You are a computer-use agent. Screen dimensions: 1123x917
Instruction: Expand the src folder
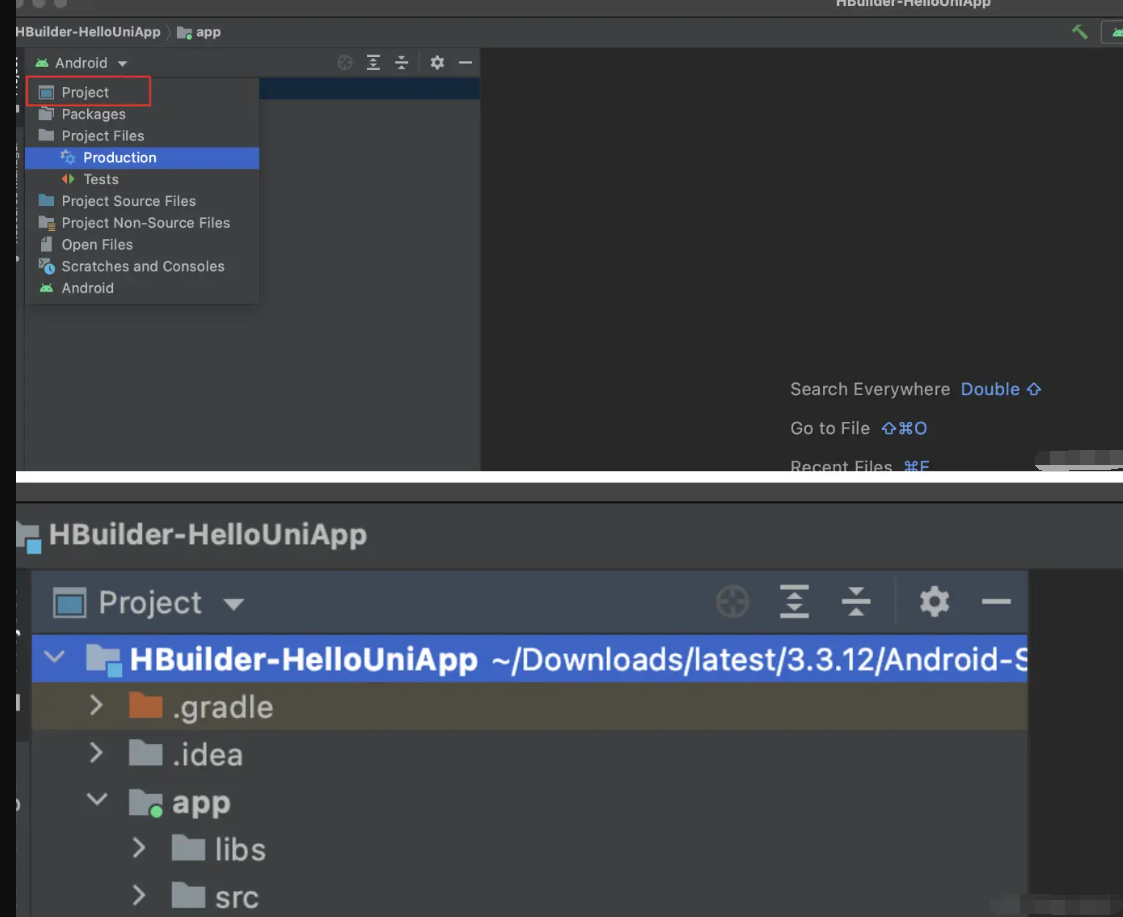pyautogui.click(x=139, y=896)
